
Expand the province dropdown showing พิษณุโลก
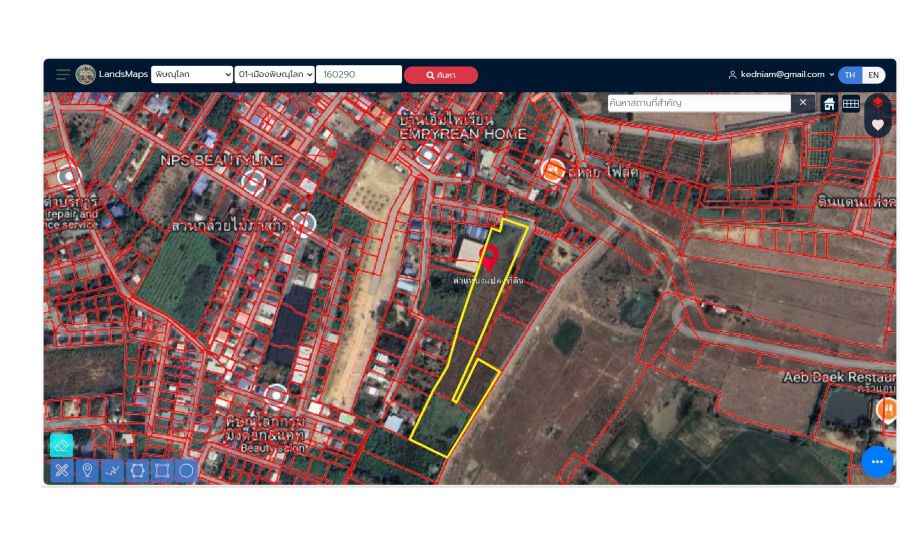pos(192,75)
